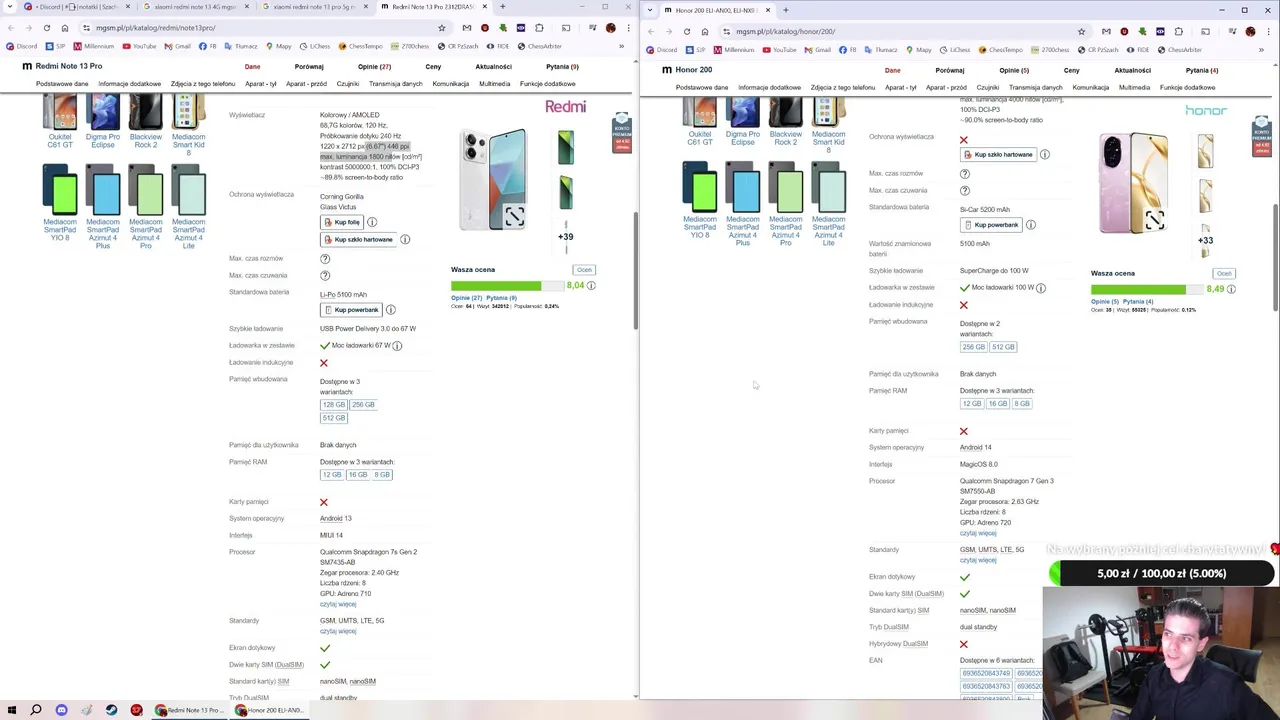Click Kup powerbank on Honor page
1280x720 pixels.
tap(991, 225)
